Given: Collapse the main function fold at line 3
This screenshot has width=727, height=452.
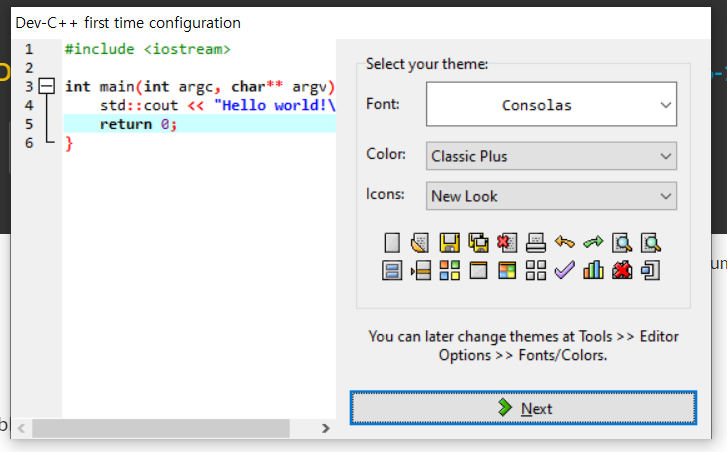Looking at the screenshot, I should [x=46, y=86].
